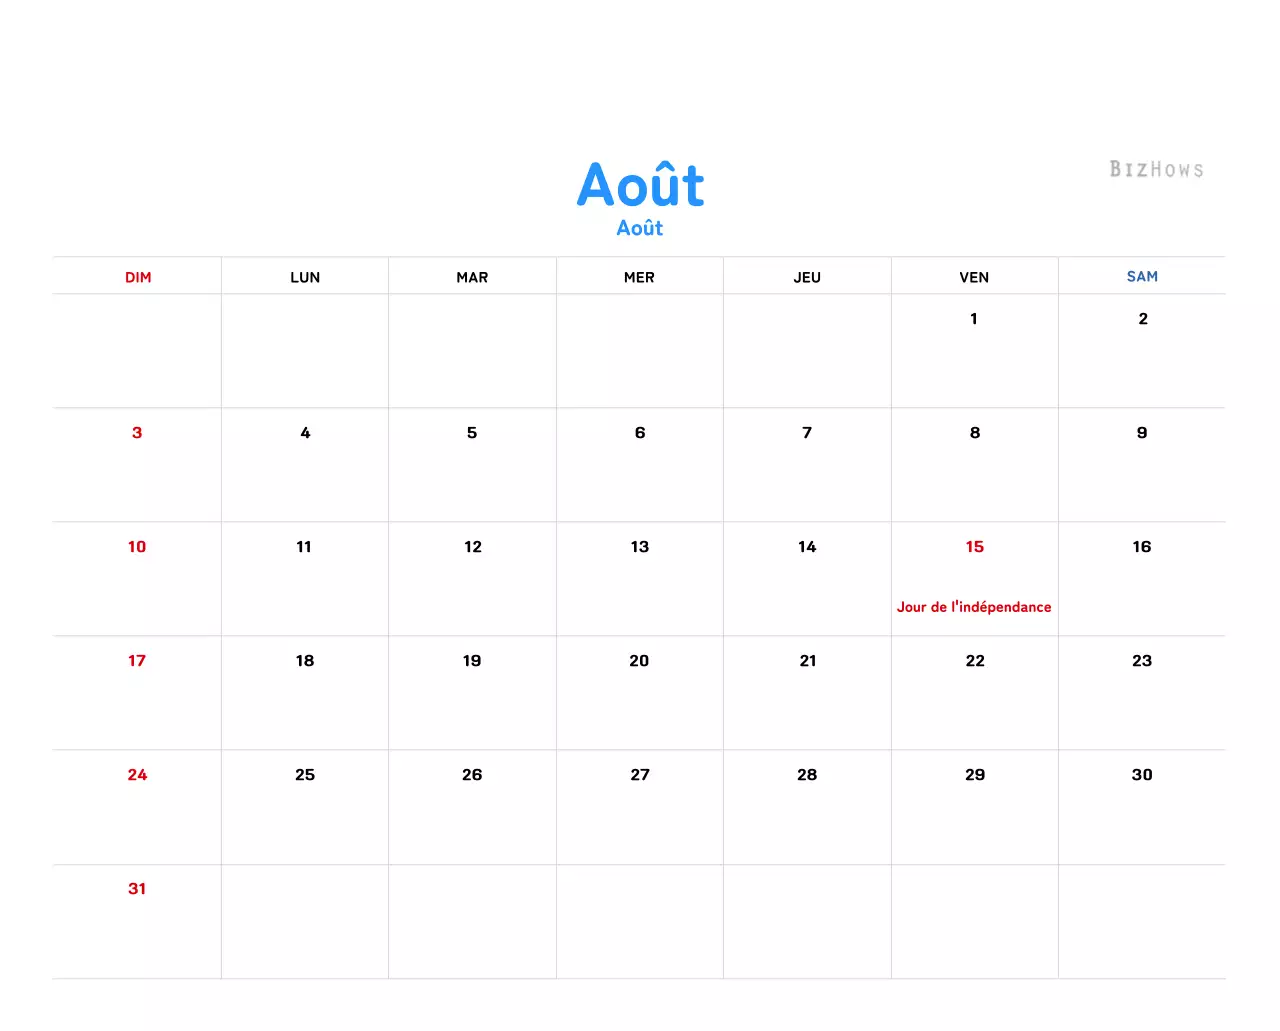Select August 1 on the calendar
1280x1031 pixels.
tap(973, 319)
